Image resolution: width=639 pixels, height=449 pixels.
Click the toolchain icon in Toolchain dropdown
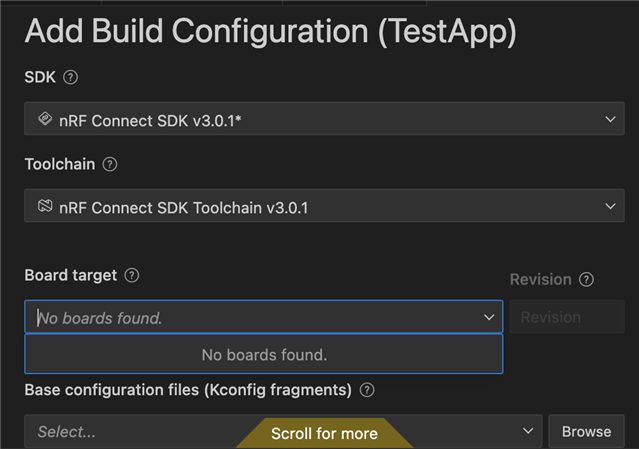click(45, 206)
